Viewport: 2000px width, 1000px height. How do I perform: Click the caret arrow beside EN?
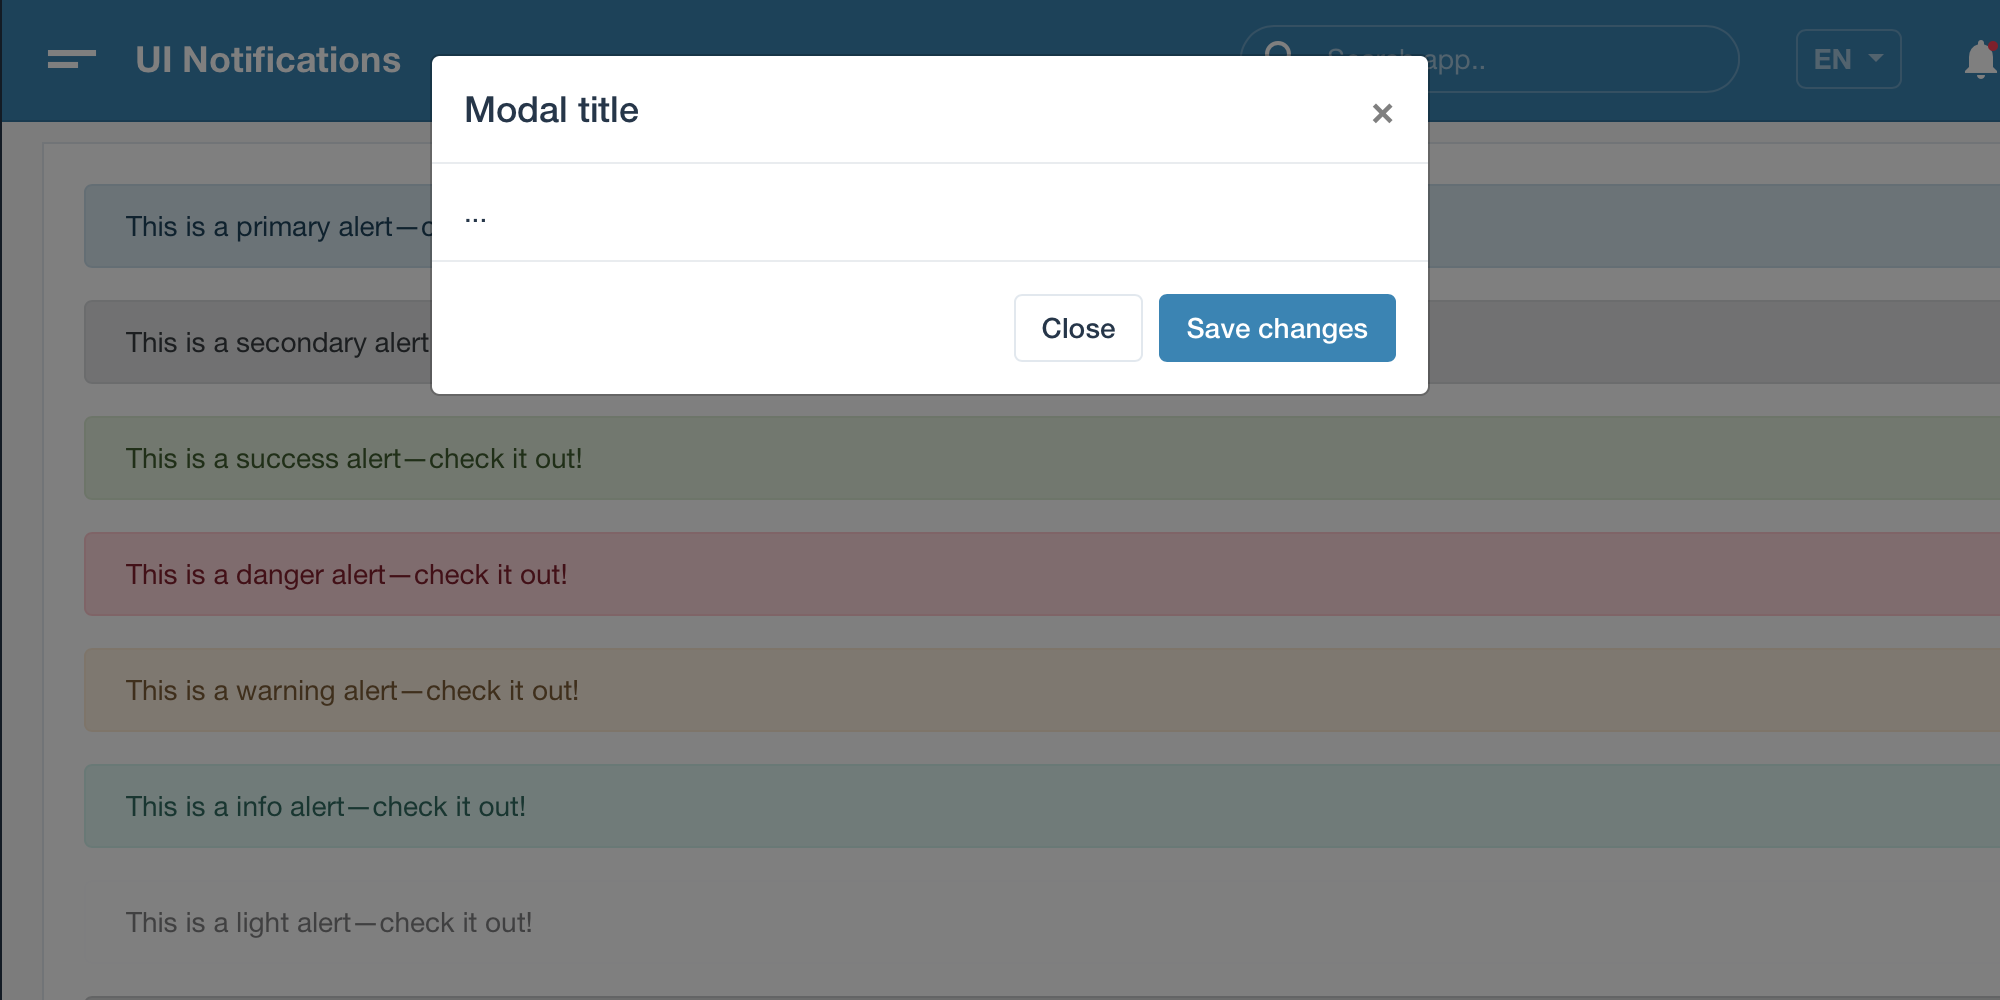(1876, 59)
